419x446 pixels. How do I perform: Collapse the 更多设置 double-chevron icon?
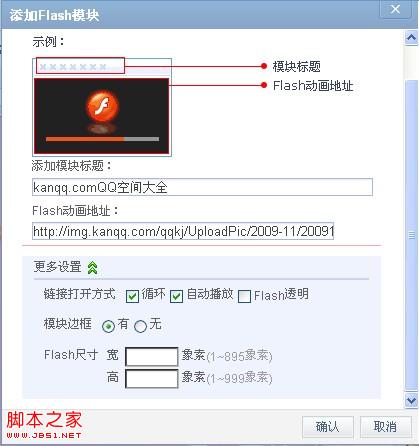(x=92, y=267)
